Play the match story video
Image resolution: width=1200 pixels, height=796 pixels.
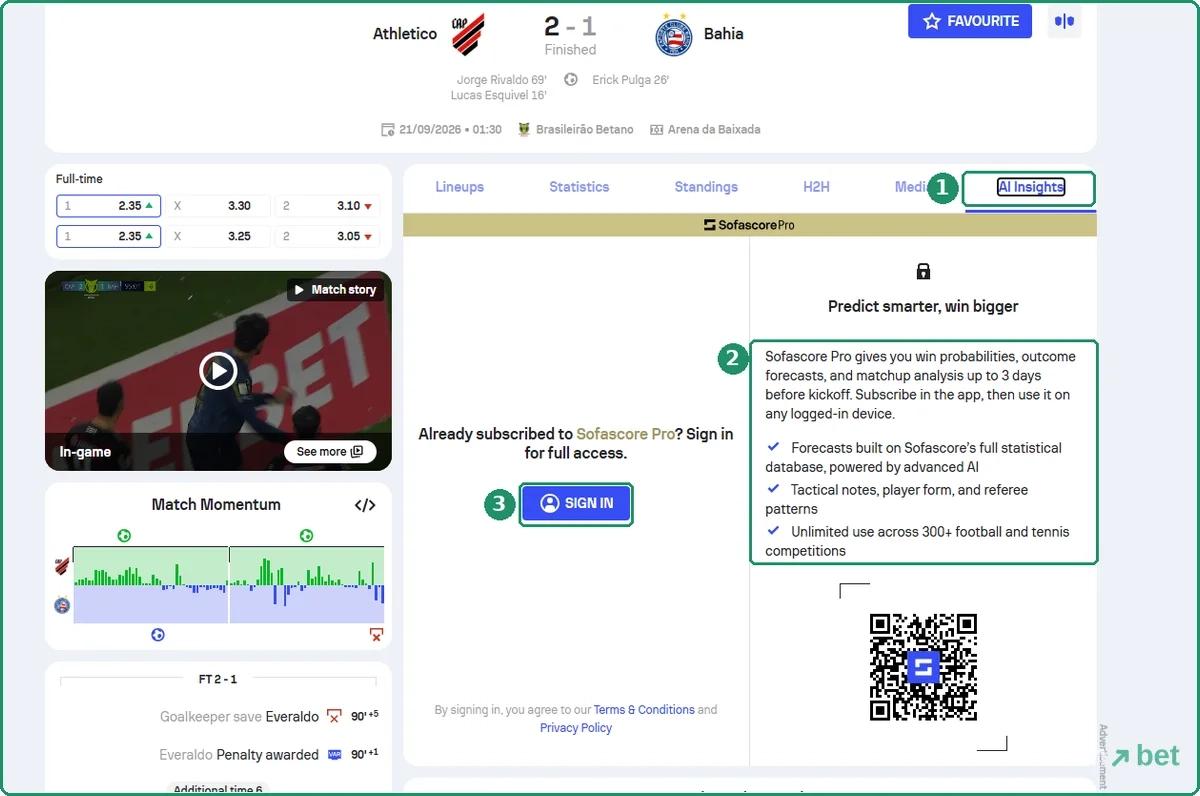pos(218,371)
